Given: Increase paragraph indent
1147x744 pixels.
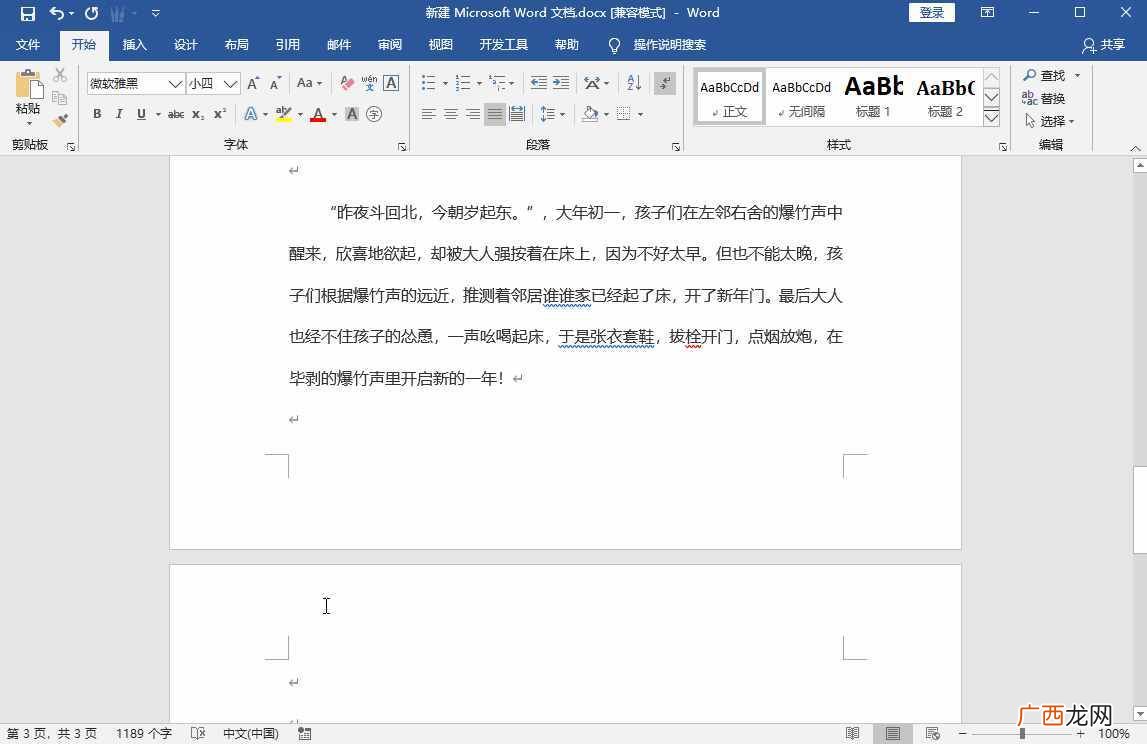Looking at the screenshot, I should (x=561, y=83).
